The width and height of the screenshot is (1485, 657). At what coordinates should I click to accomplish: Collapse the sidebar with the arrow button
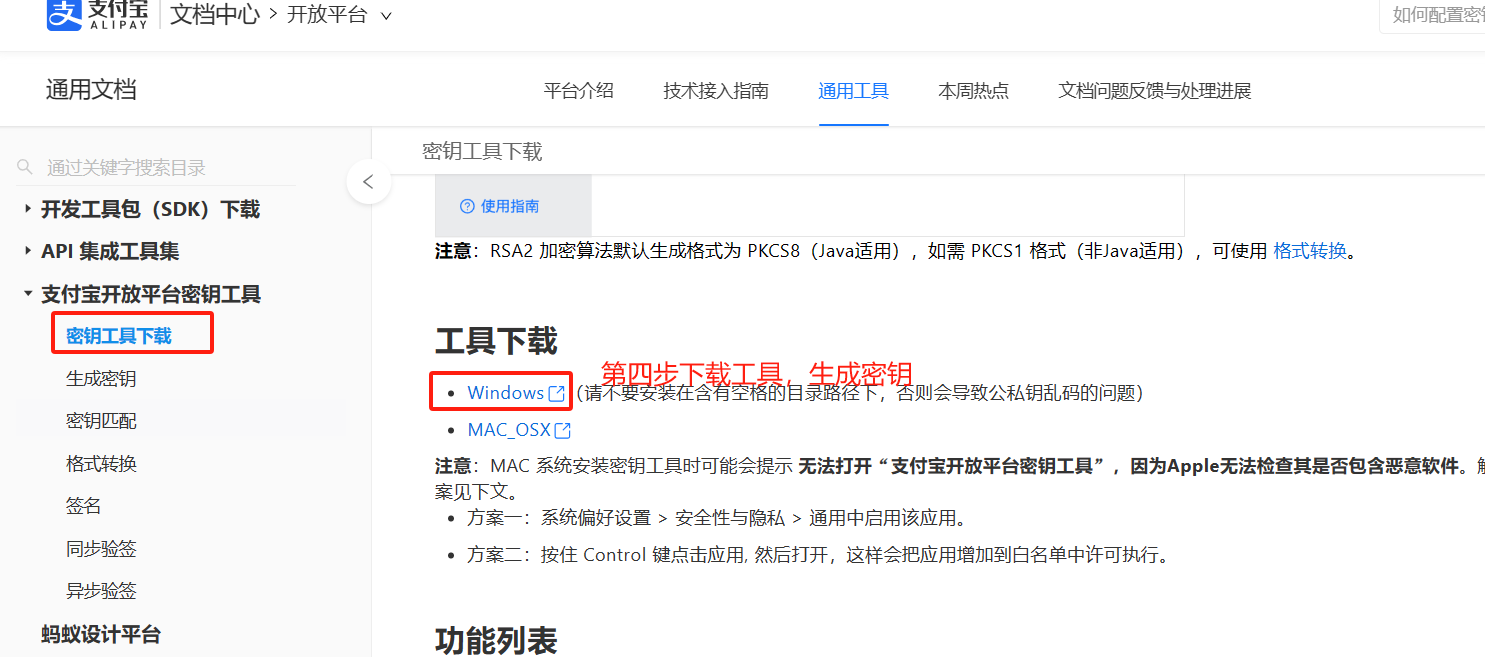pyautogui.click(x=369, y=182)
